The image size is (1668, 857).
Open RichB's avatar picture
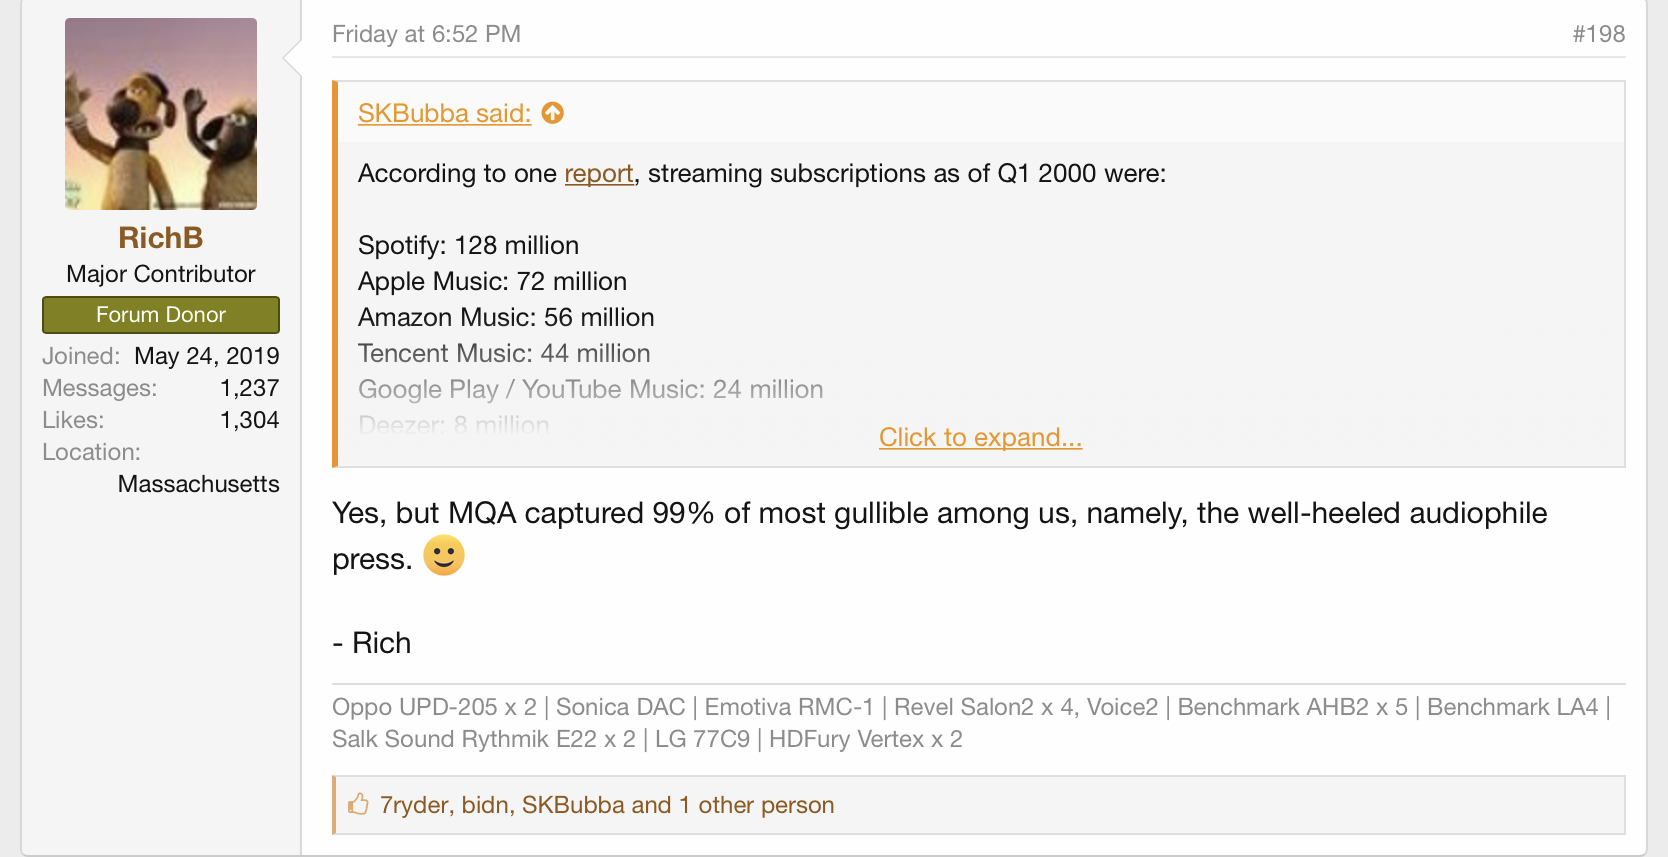coord(161,114)
